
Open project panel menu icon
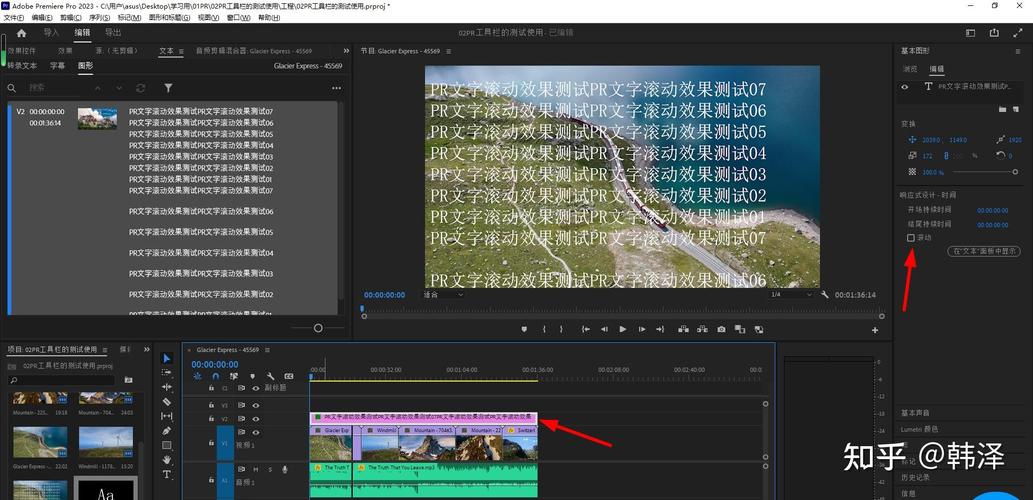(103, 349)
